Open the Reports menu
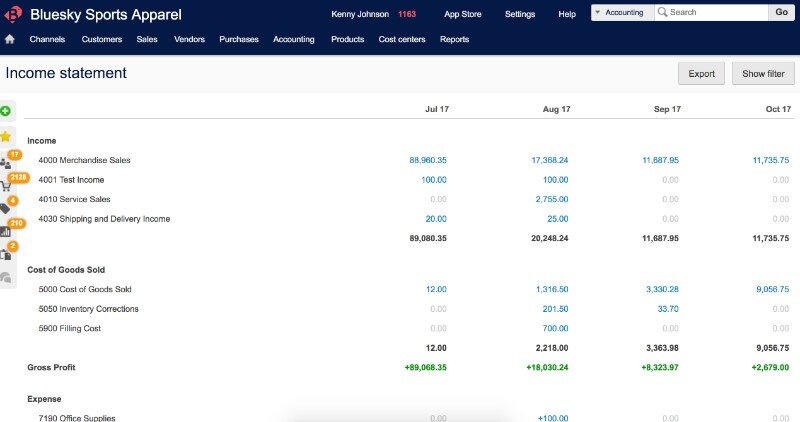This screenshot has width=800, height=422. pos(454,40)
